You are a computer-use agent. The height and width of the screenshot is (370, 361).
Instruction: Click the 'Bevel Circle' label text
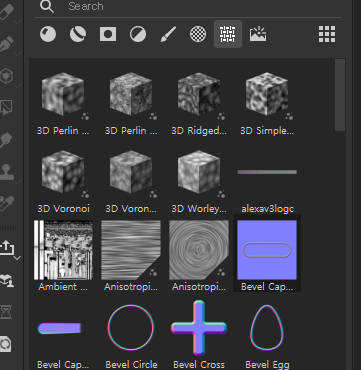131,365
